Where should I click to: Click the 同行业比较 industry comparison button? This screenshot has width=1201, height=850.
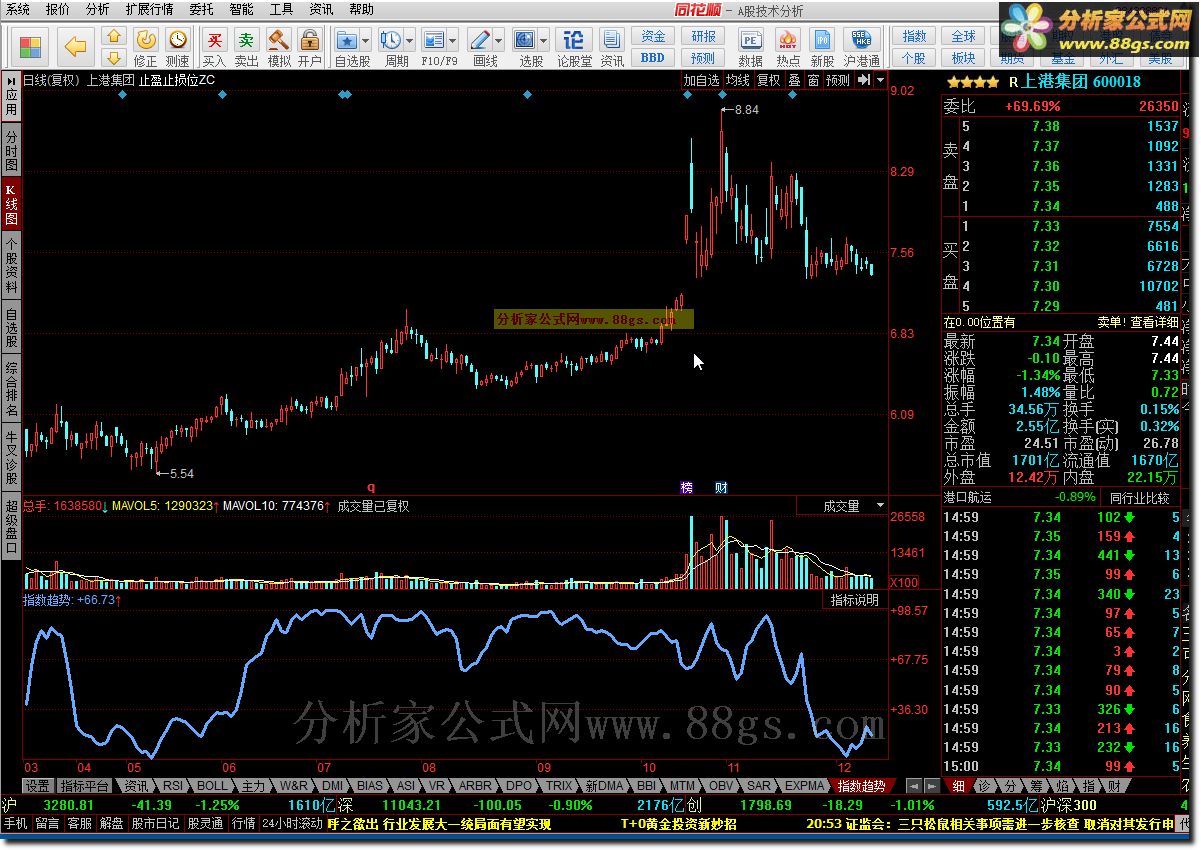click(x=1139, y=497)
